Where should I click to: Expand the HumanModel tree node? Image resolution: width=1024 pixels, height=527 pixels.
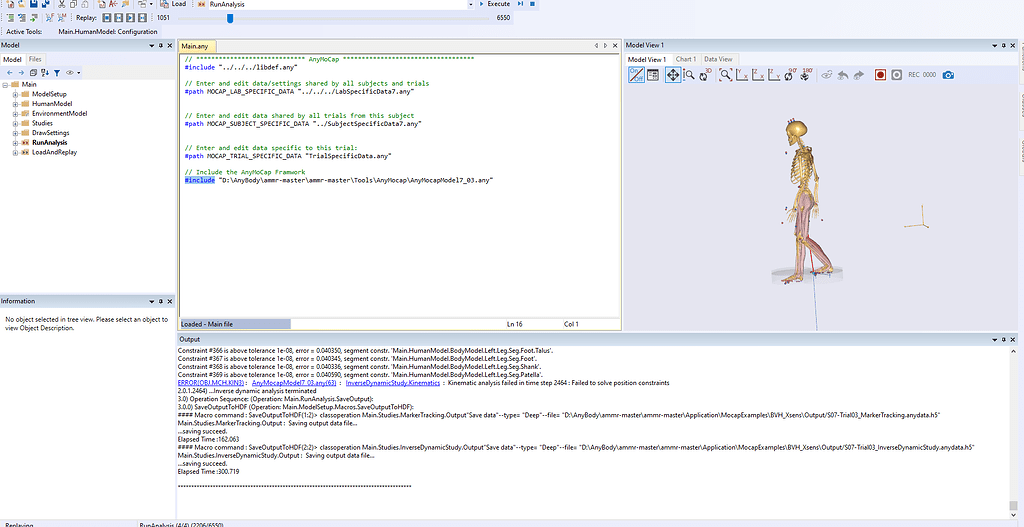pos(16,103)
